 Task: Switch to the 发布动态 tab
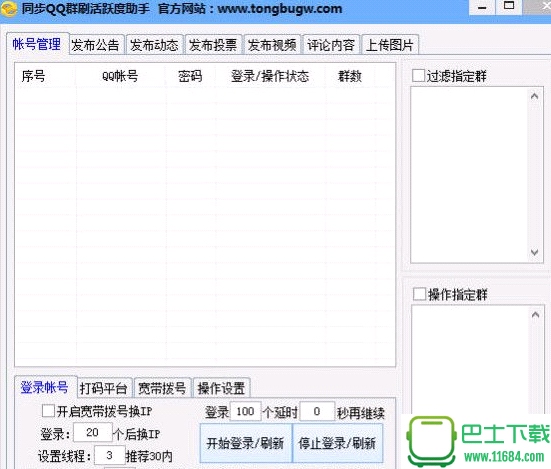155,45
